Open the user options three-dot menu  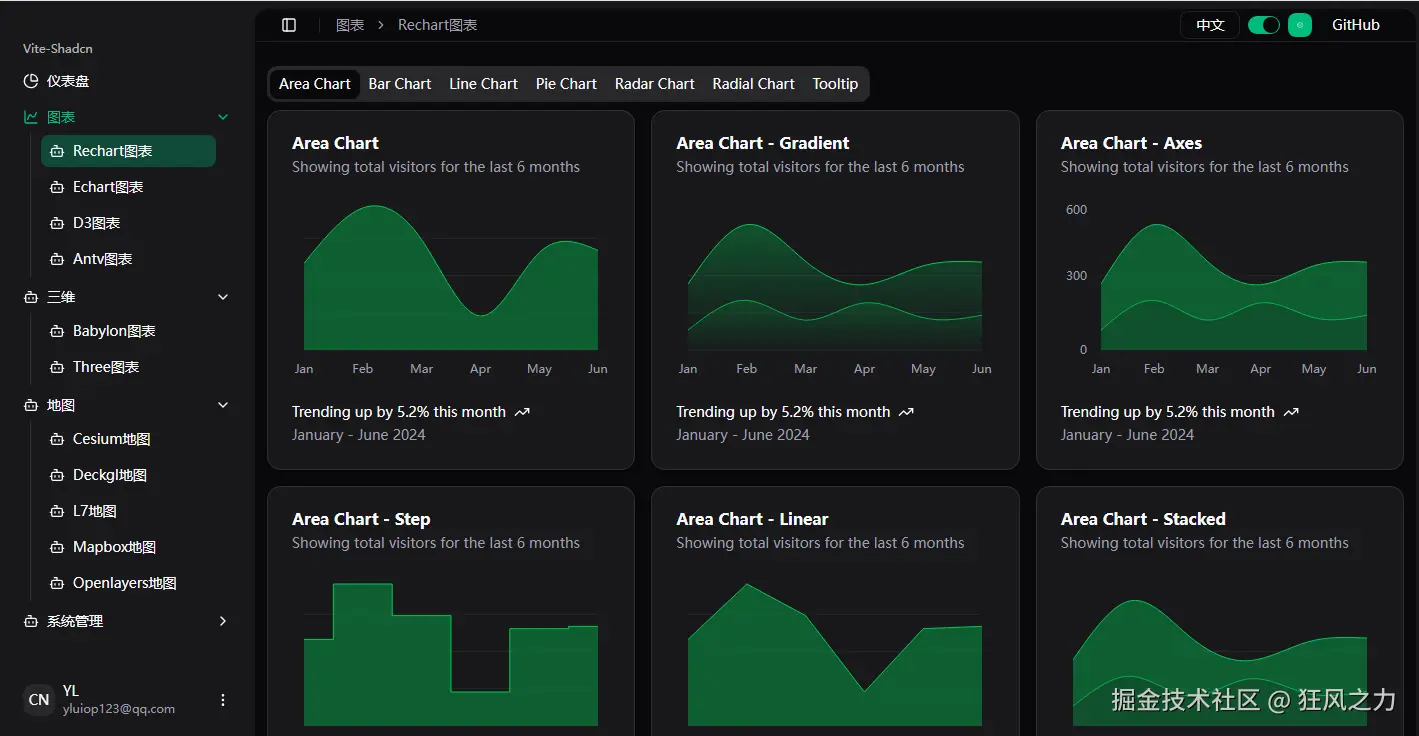(x=223, y=700)
